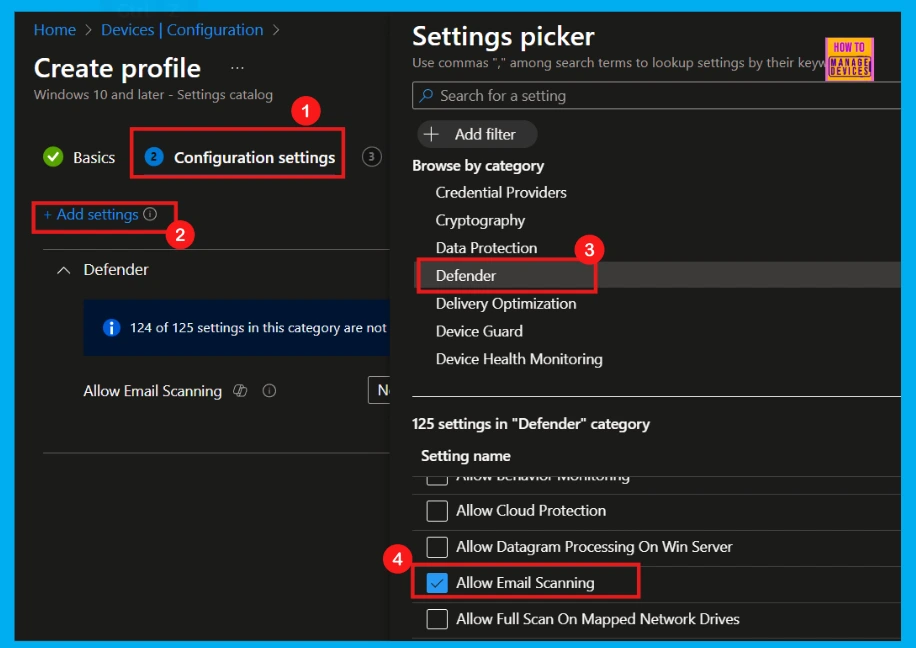Click the Allow Cloud Protection label text
This screenshot has height=648, width=916.
tap(530, 511)
